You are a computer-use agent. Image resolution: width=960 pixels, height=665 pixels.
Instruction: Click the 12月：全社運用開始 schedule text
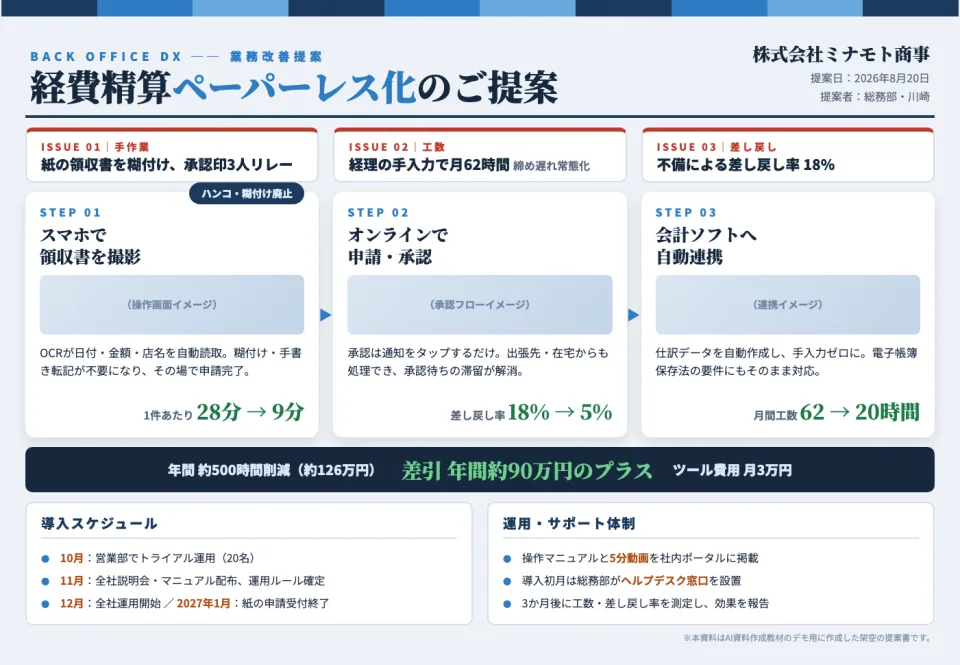(x=110, y=603)
